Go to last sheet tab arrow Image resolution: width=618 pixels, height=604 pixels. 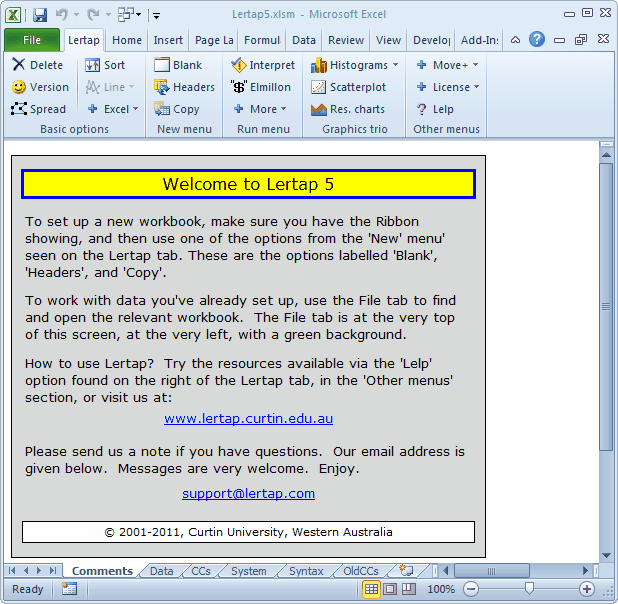53,570
